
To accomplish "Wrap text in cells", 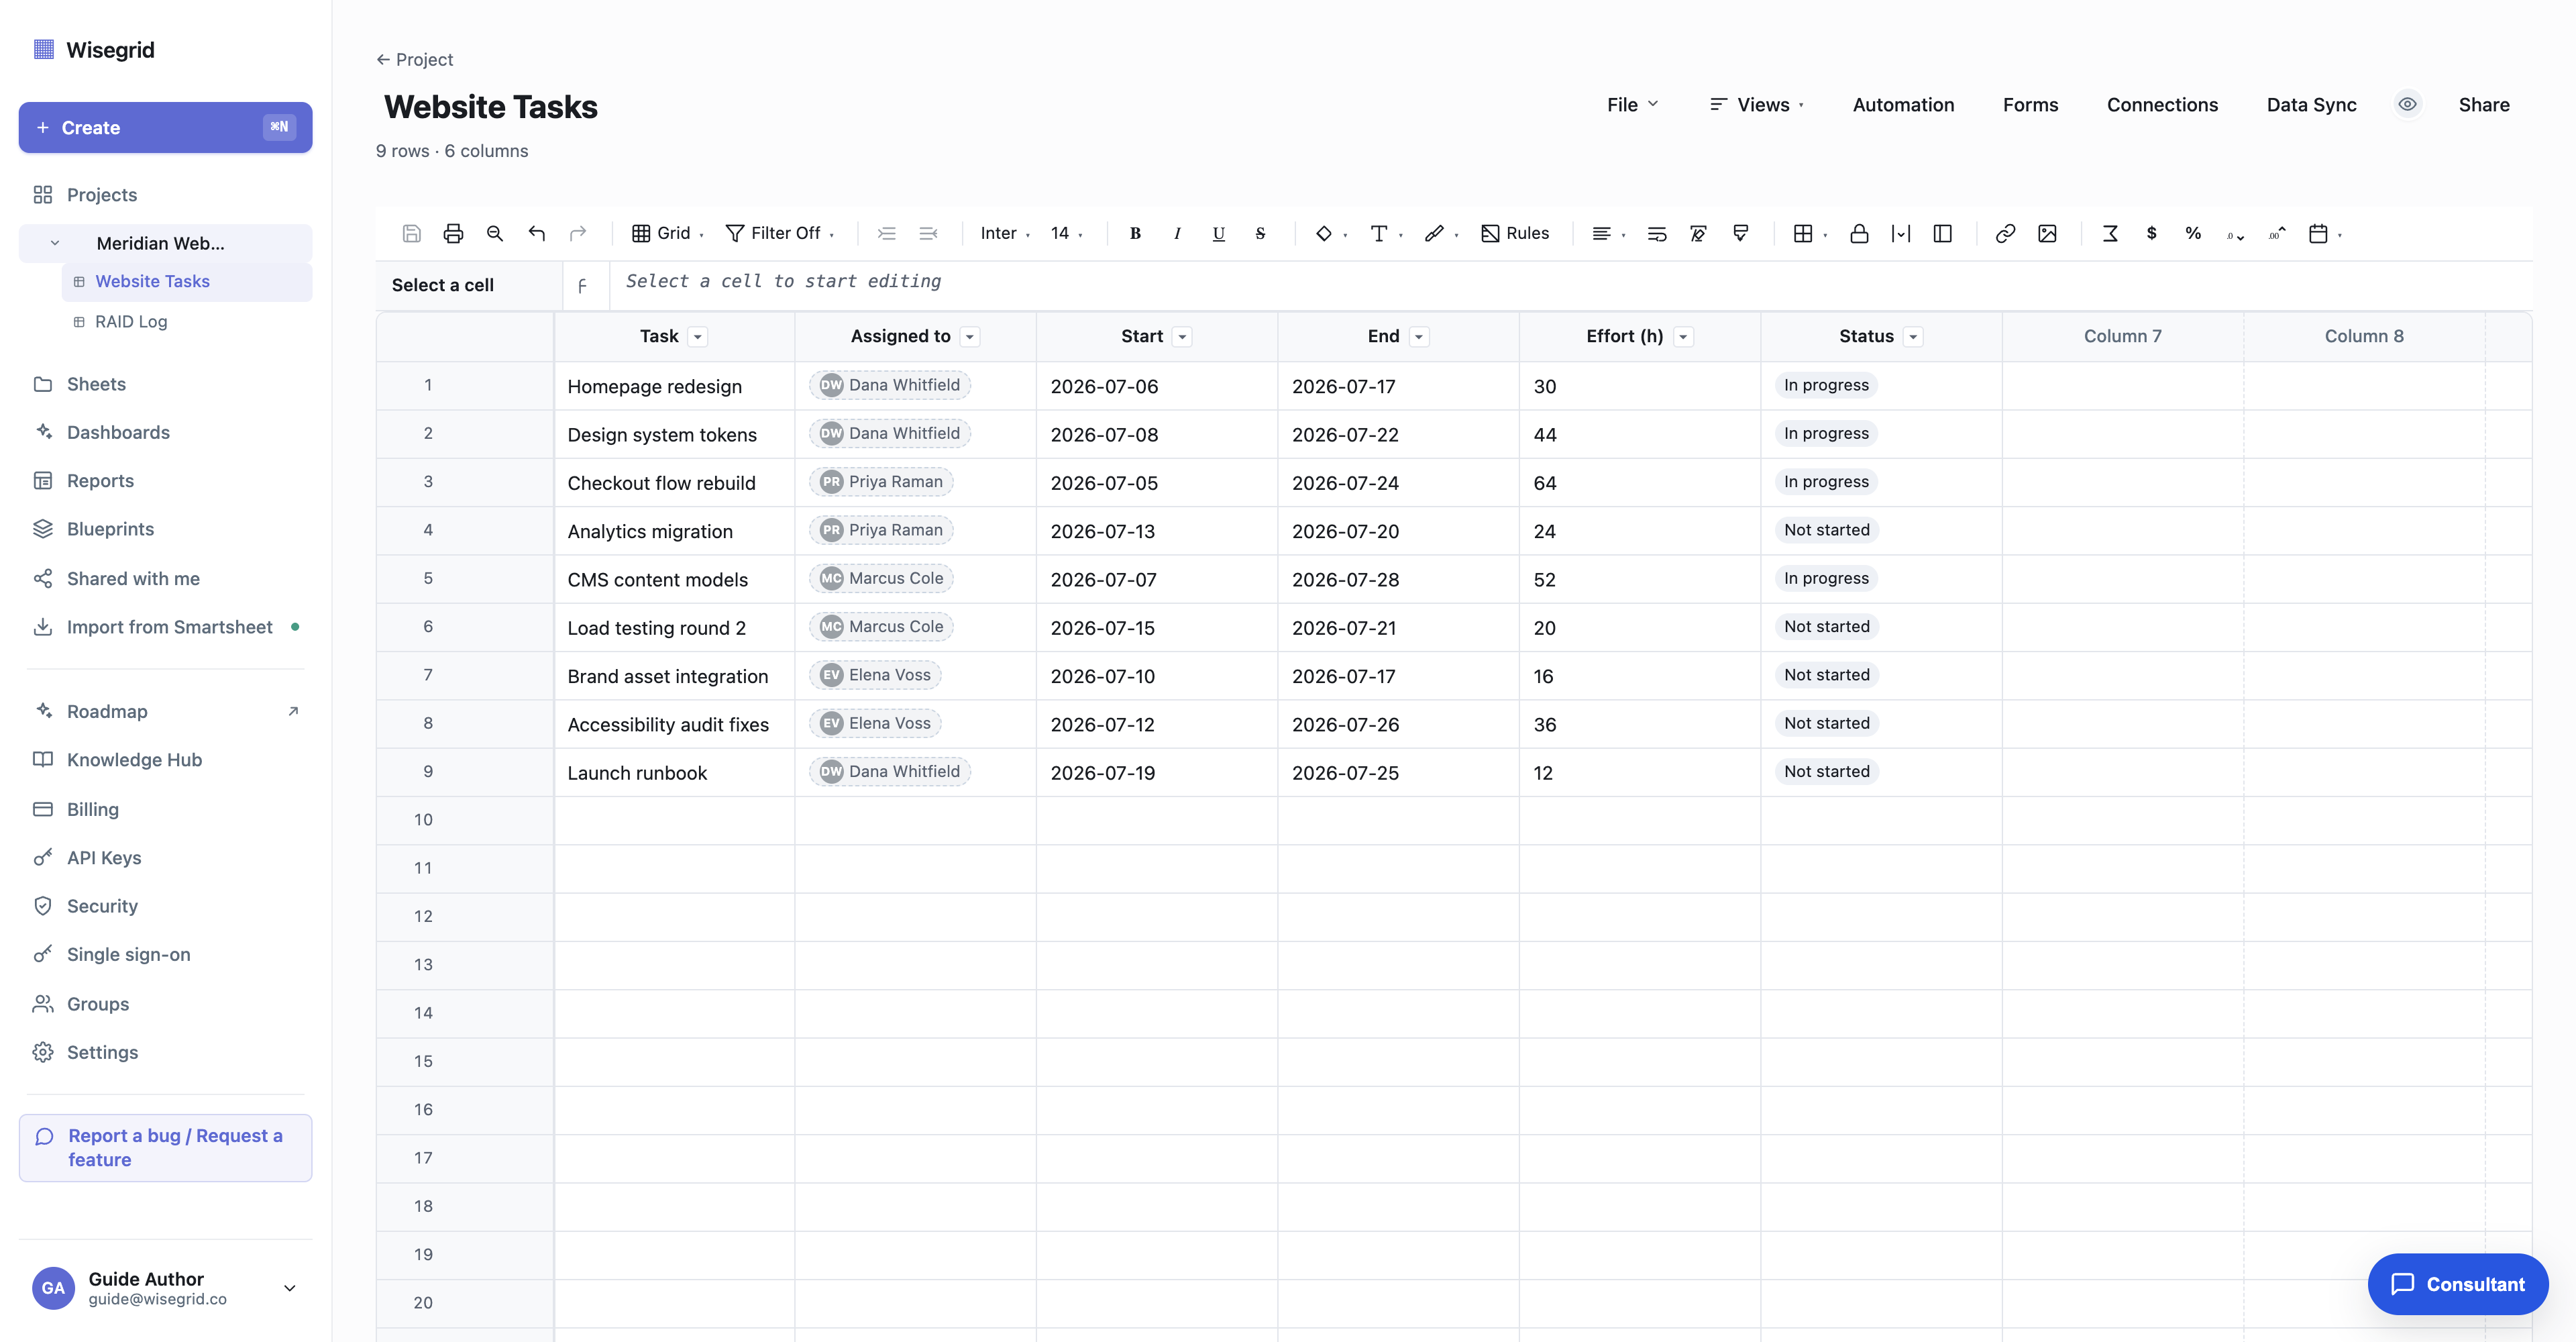I will (x=1657, y=233).
